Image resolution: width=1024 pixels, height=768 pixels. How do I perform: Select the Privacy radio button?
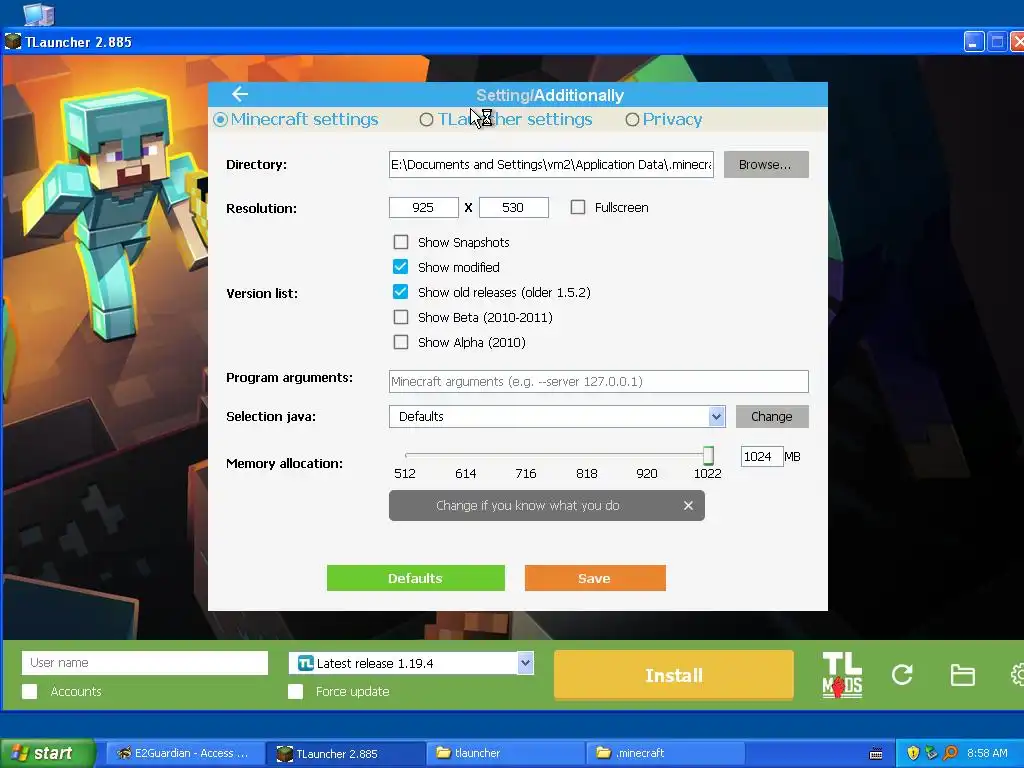pos(632,120)
